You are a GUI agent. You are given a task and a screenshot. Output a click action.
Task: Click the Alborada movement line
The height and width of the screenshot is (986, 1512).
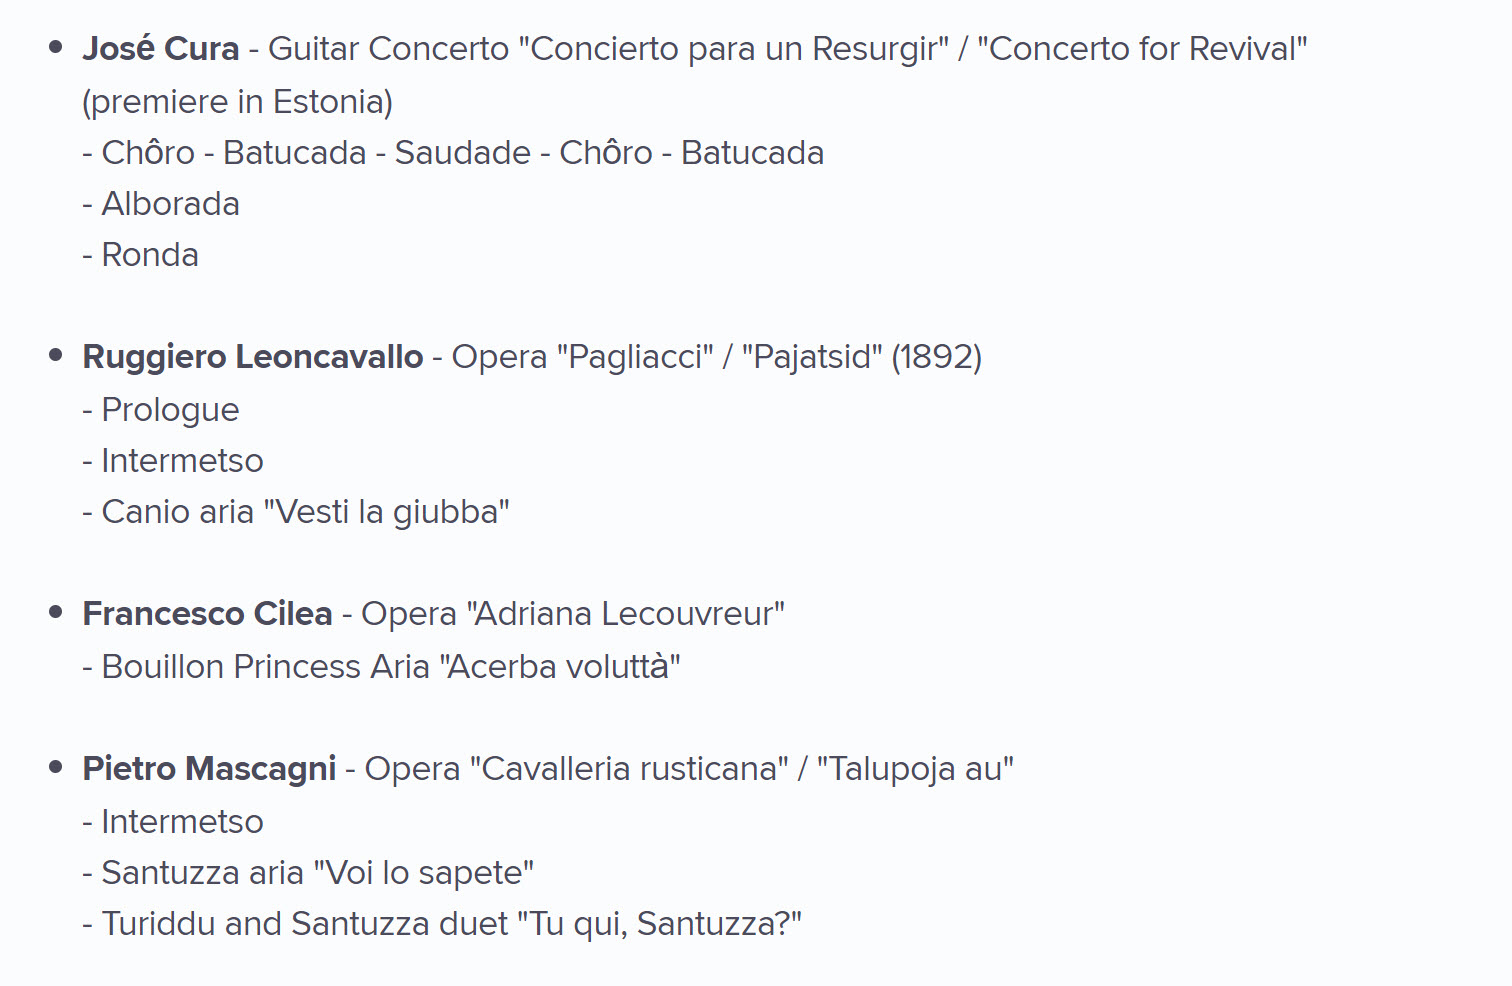click(161, 204)
